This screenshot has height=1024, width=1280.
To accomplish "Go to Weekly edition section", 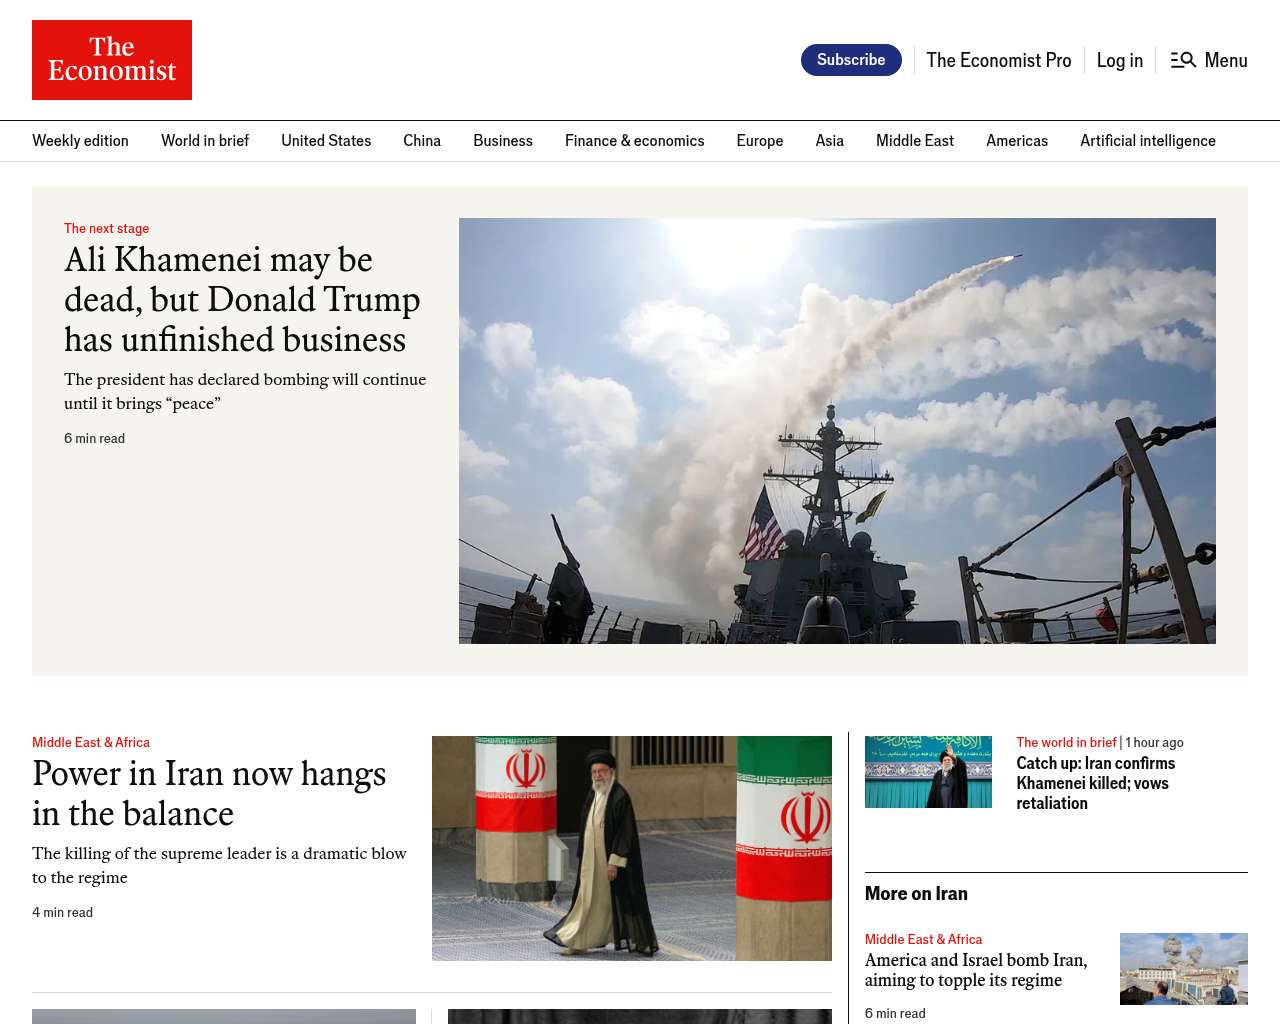I will (80, 141).
